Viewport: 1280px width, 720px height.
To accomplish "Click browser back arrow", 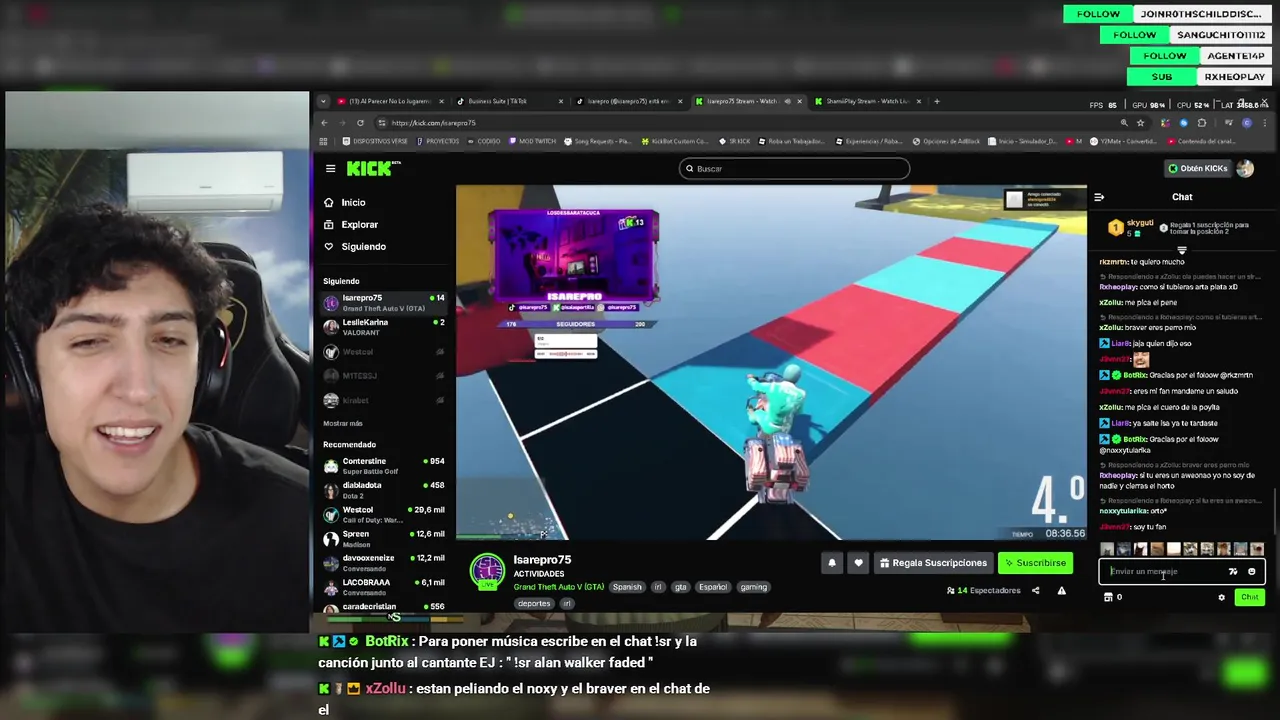I will 323,122.
